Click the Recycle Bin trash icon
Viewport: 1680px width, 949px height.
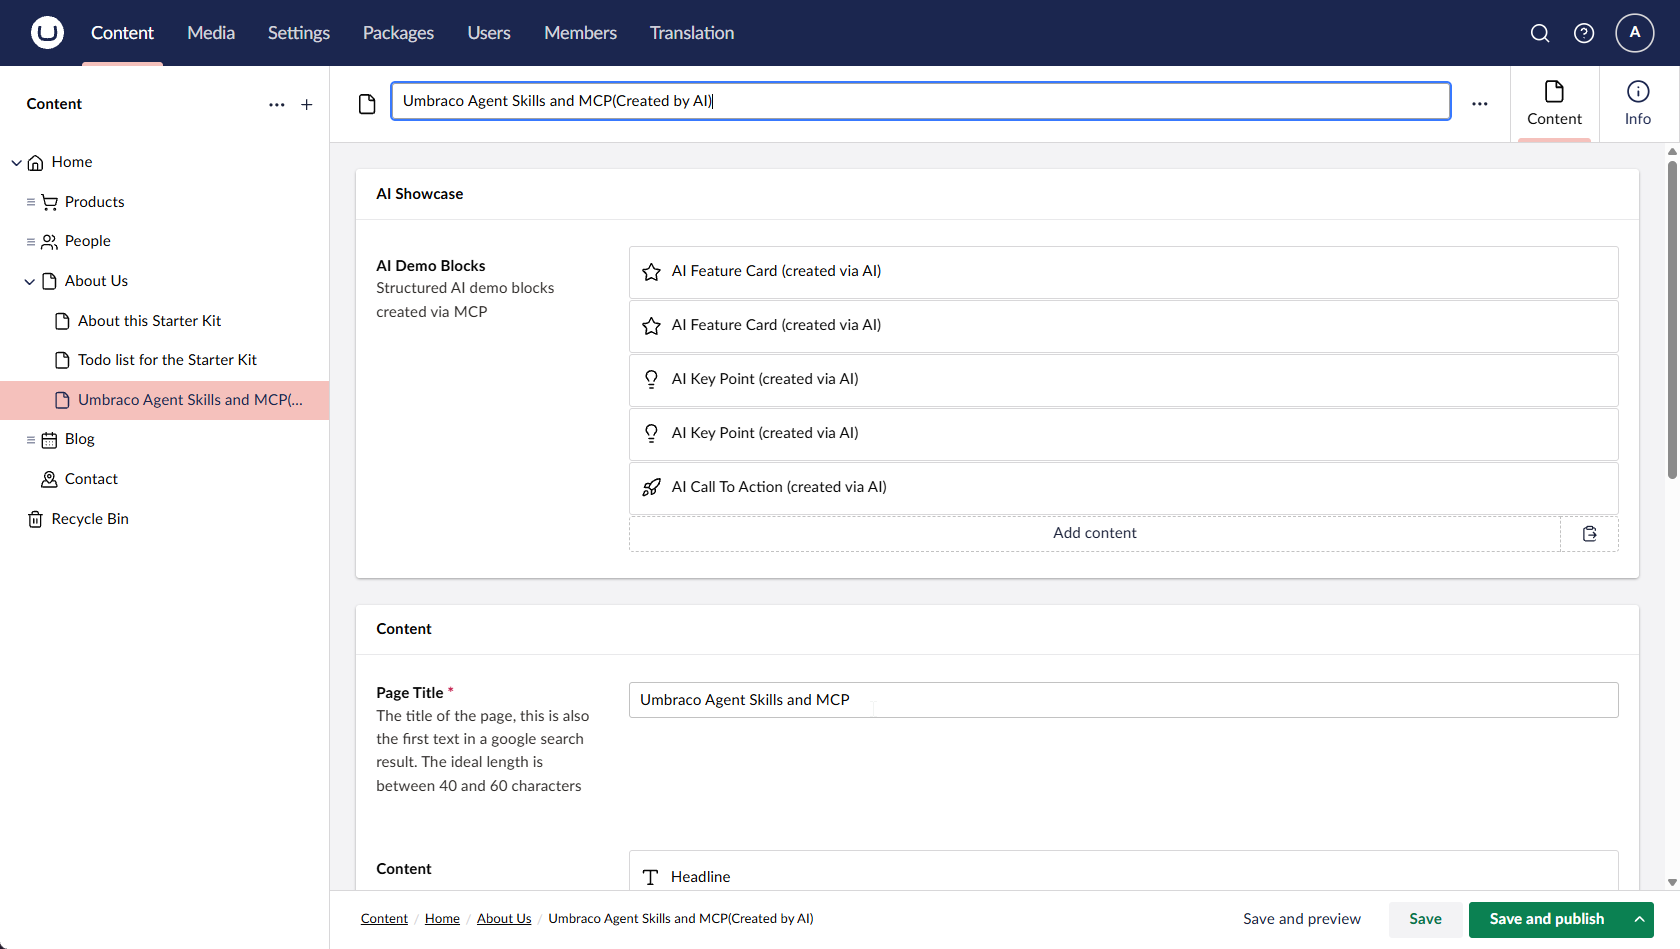click(35, 519)
